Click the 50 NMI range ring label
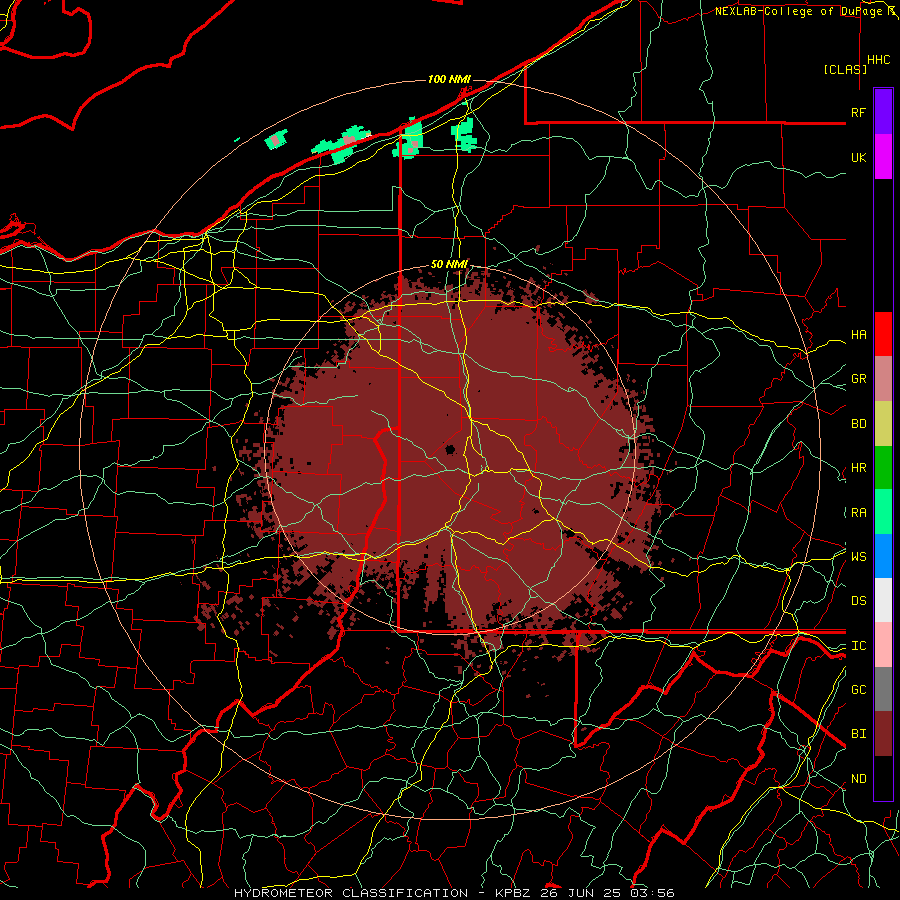This screenshot has height=900, width=900. pyautogui.click(x=449, y=264)
